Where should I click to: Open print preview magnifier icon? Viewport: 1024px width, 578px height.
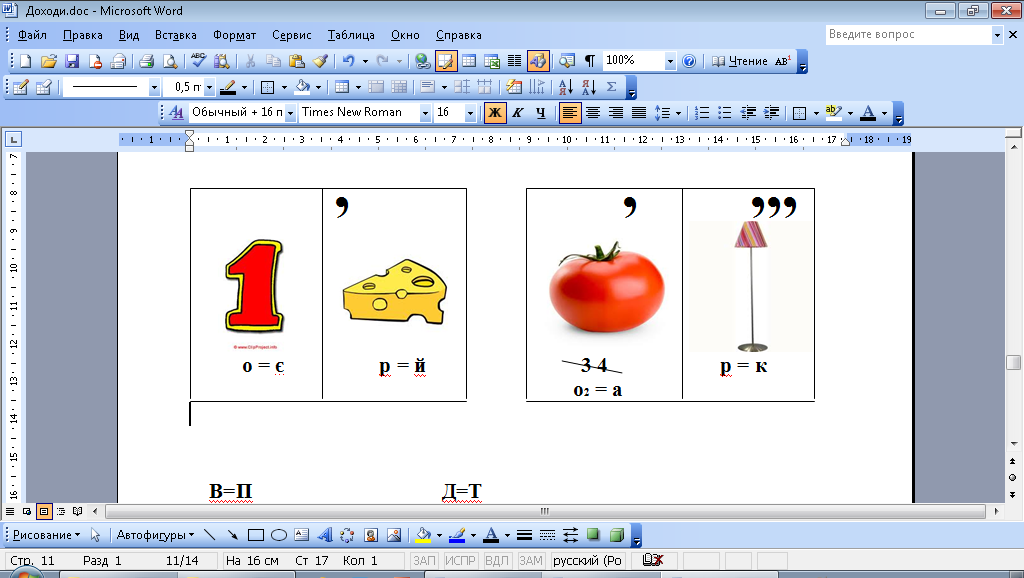click(170, 61)
